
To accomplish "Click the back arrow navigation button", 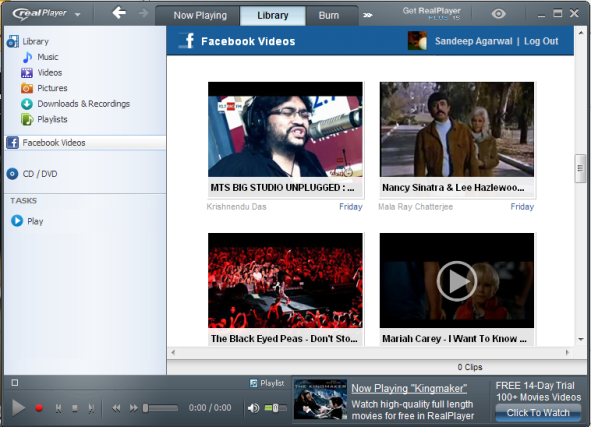I will tap(119, 13).
